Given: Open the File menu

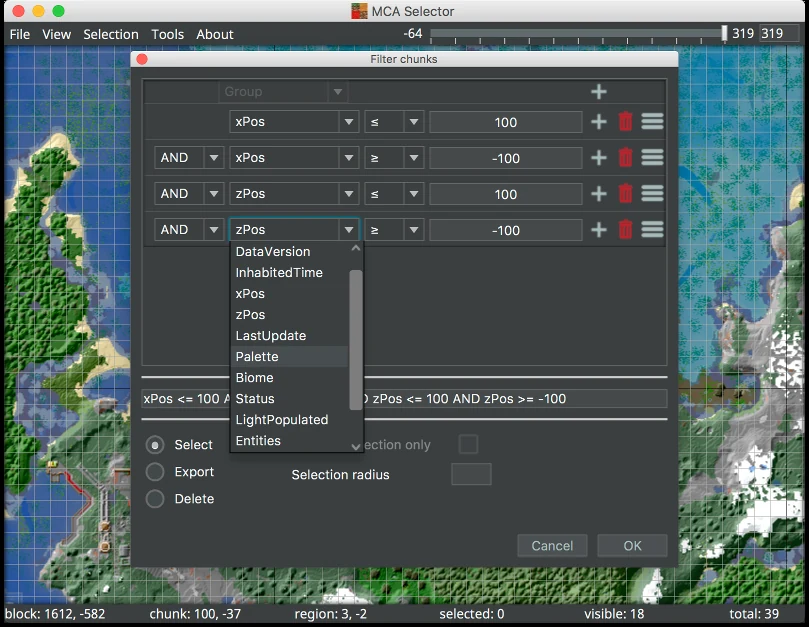Looking at the screenshot, I should click(20, 34).
